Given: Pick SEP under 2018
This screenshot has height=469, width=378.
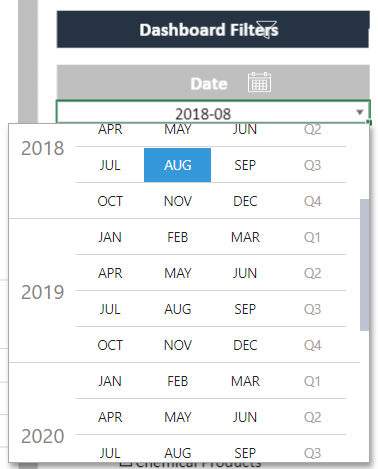Looking at the screenshot, I should (x=245, y=165).
